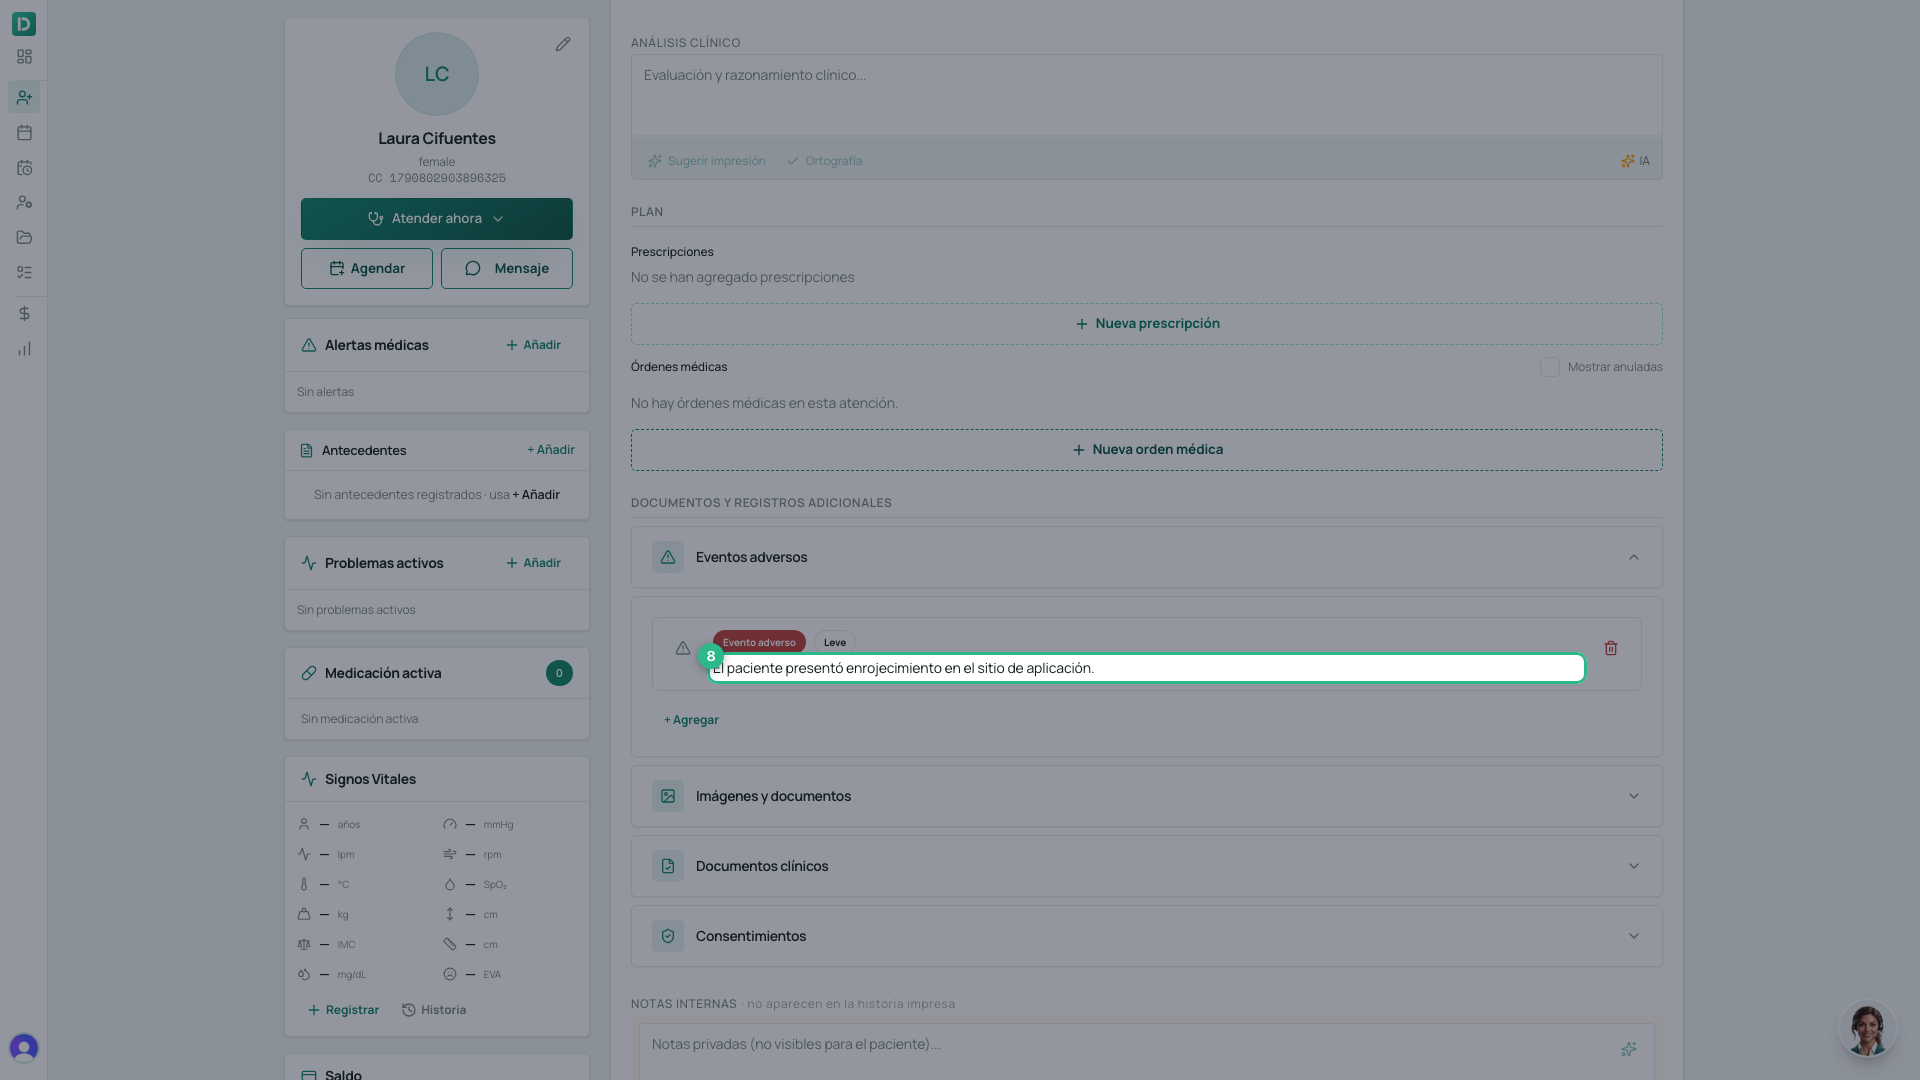
Task: Click the Análisis clínico text area
Action: point(1147,95)
